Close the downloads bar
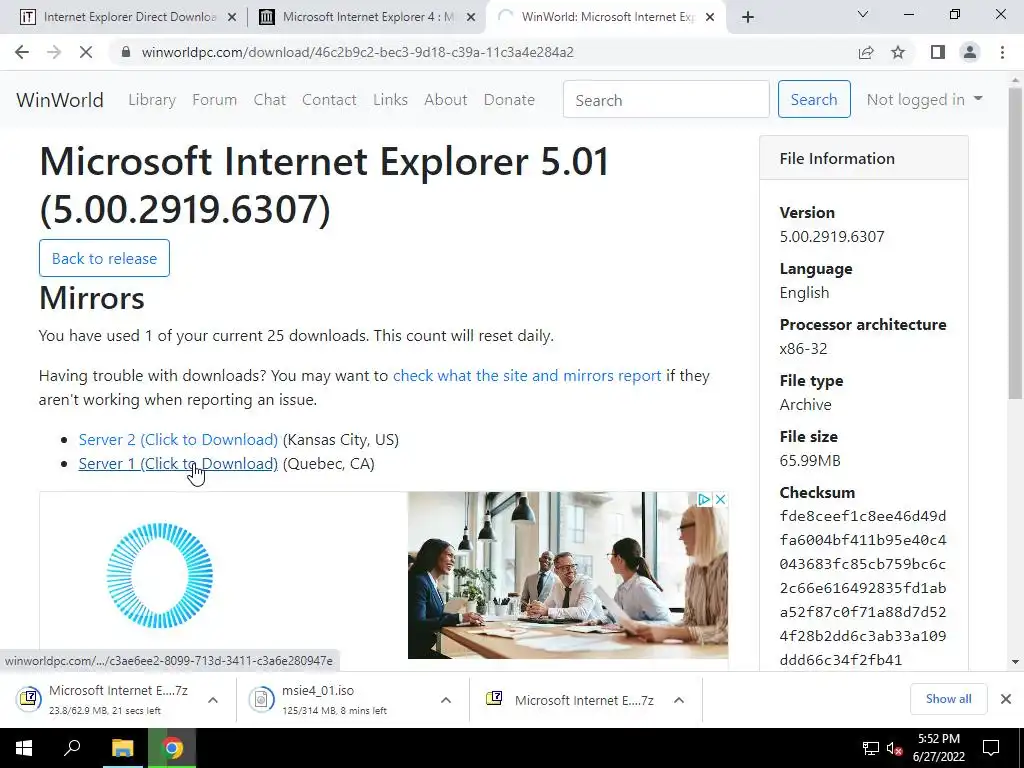The width and height of the screenshot is (1024, 768). pos(1006,699)
